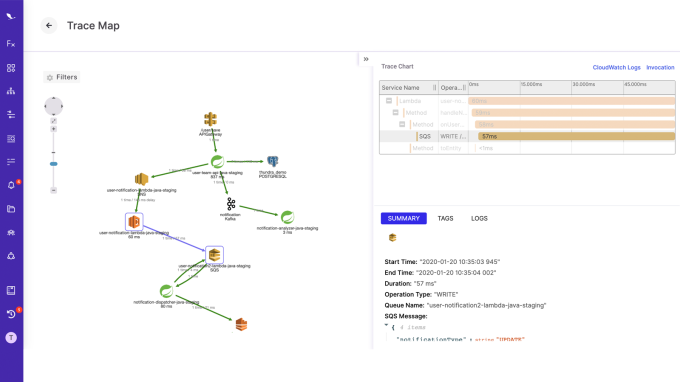Select the PostgreSQL database node
The image size is (680, 382).
(272, 161)
